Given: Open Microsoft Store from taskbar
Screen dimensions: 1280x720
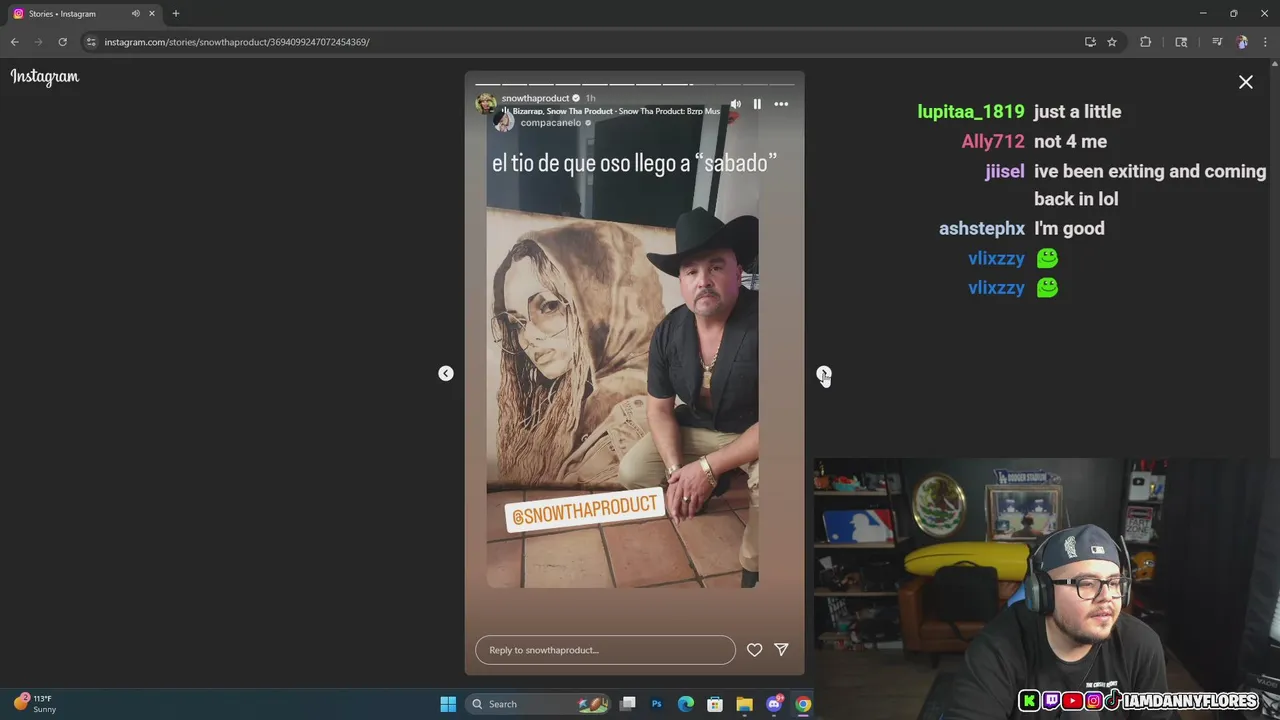Looking at the screenshot, I should tap(715, 704).
